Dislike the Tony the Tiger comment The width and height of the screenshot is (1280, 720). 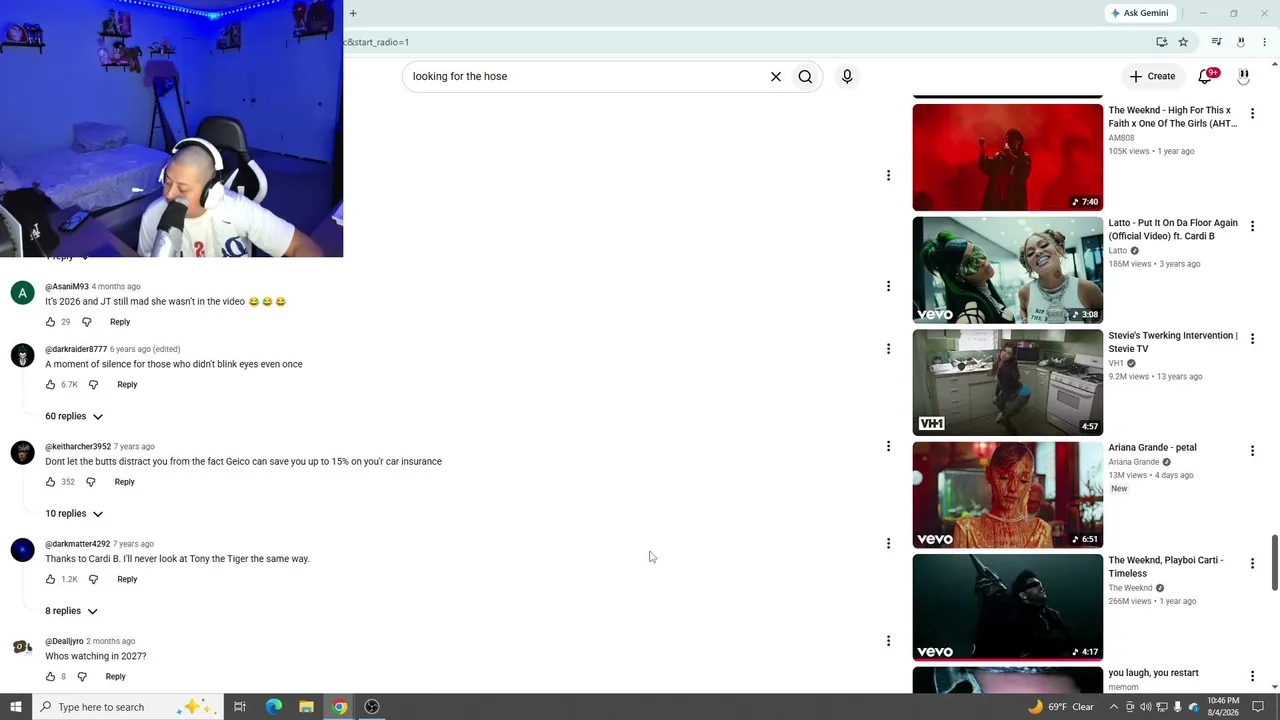93,579
